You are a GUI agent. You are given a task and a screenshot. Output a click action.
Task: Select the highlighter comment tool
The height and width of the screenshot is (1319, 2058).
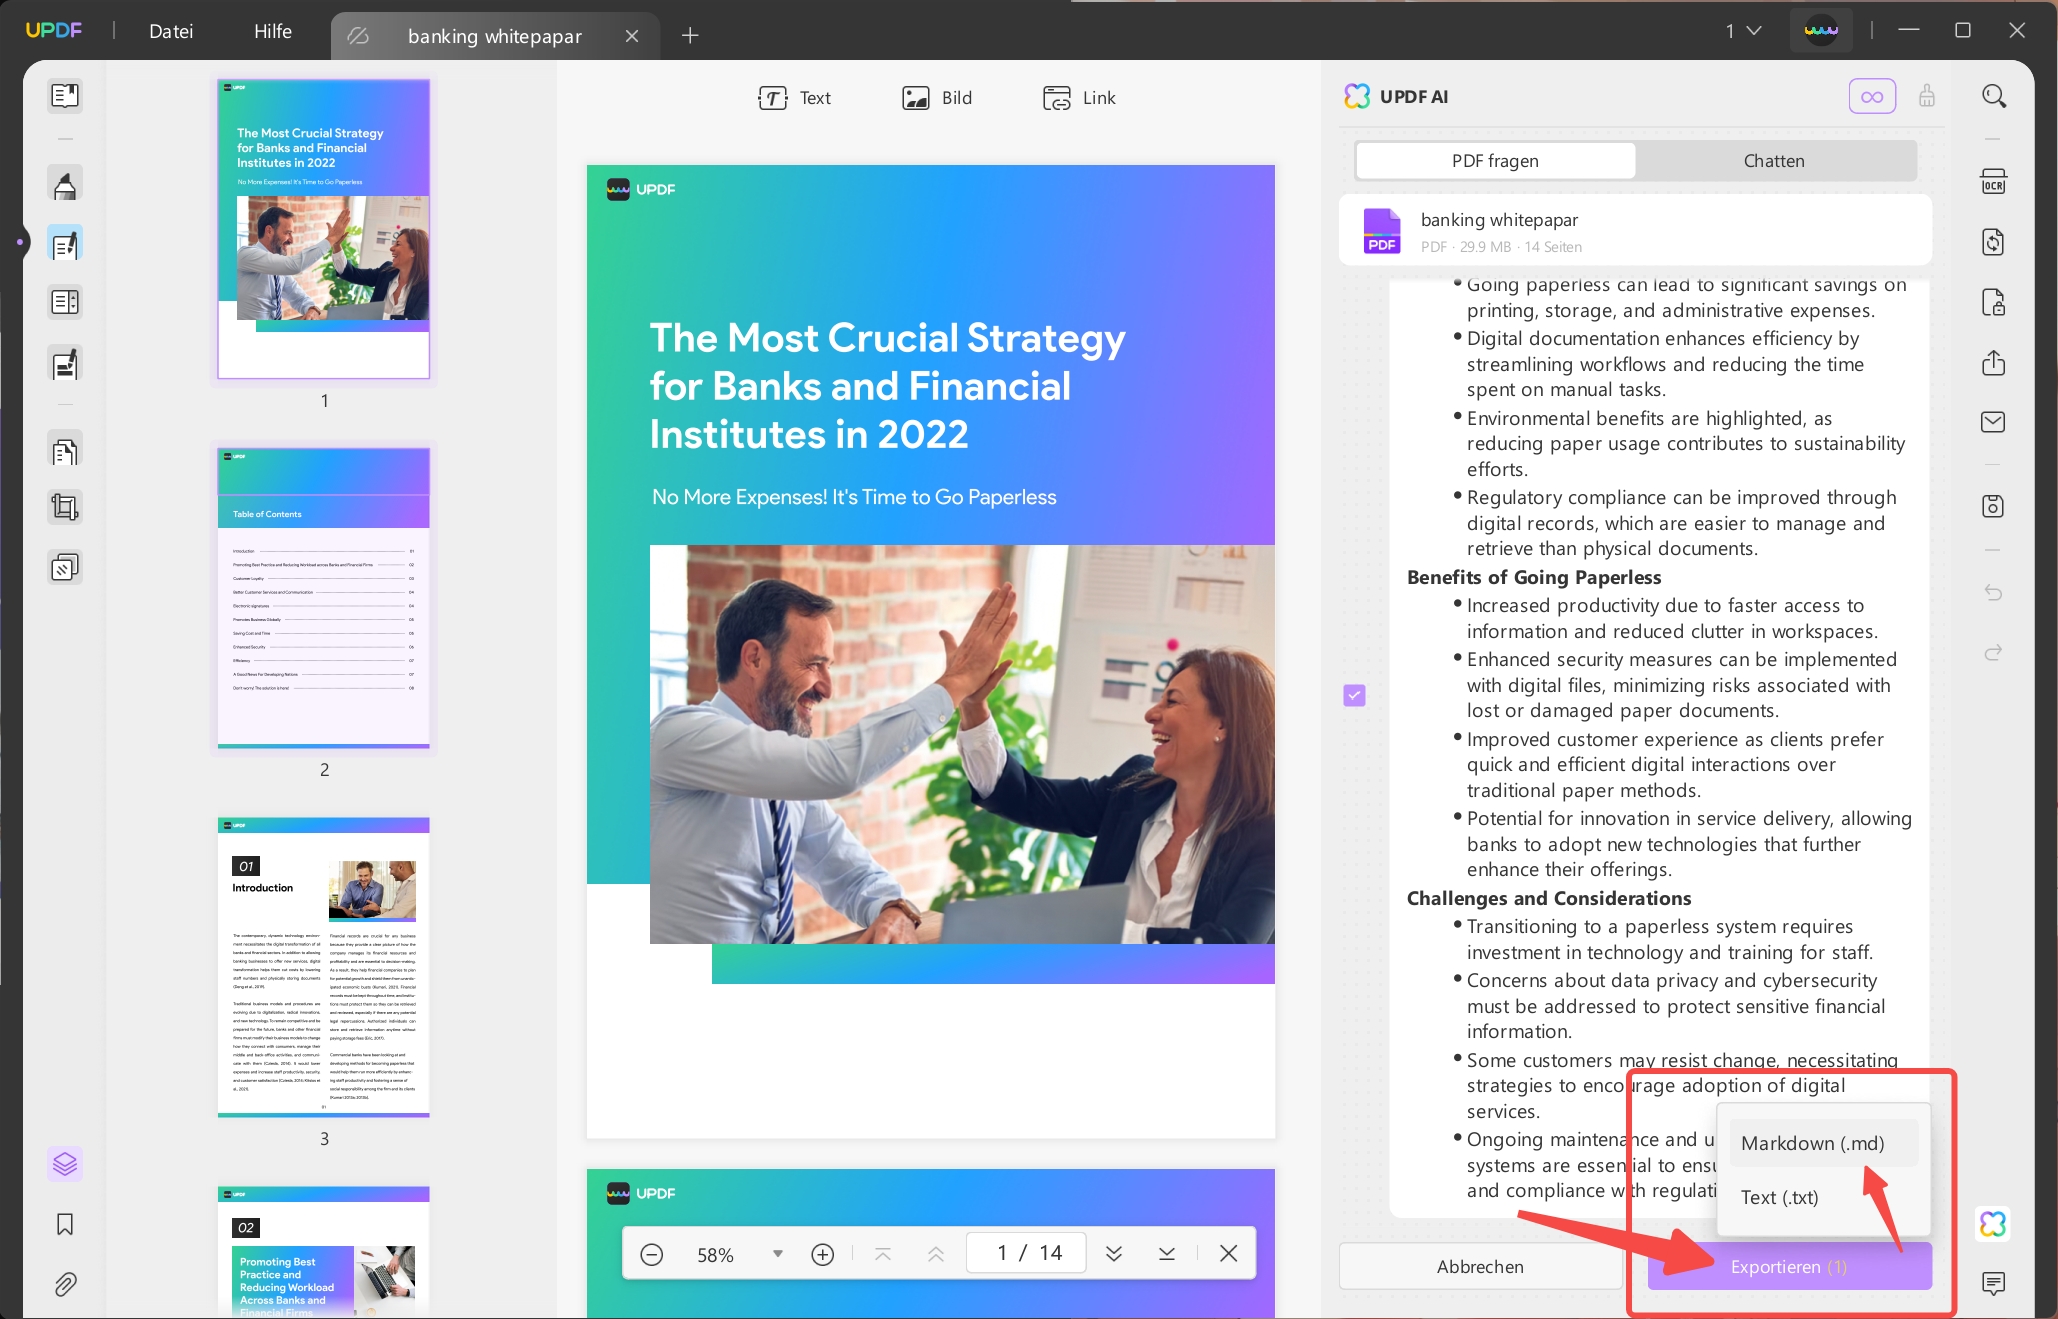65,185
